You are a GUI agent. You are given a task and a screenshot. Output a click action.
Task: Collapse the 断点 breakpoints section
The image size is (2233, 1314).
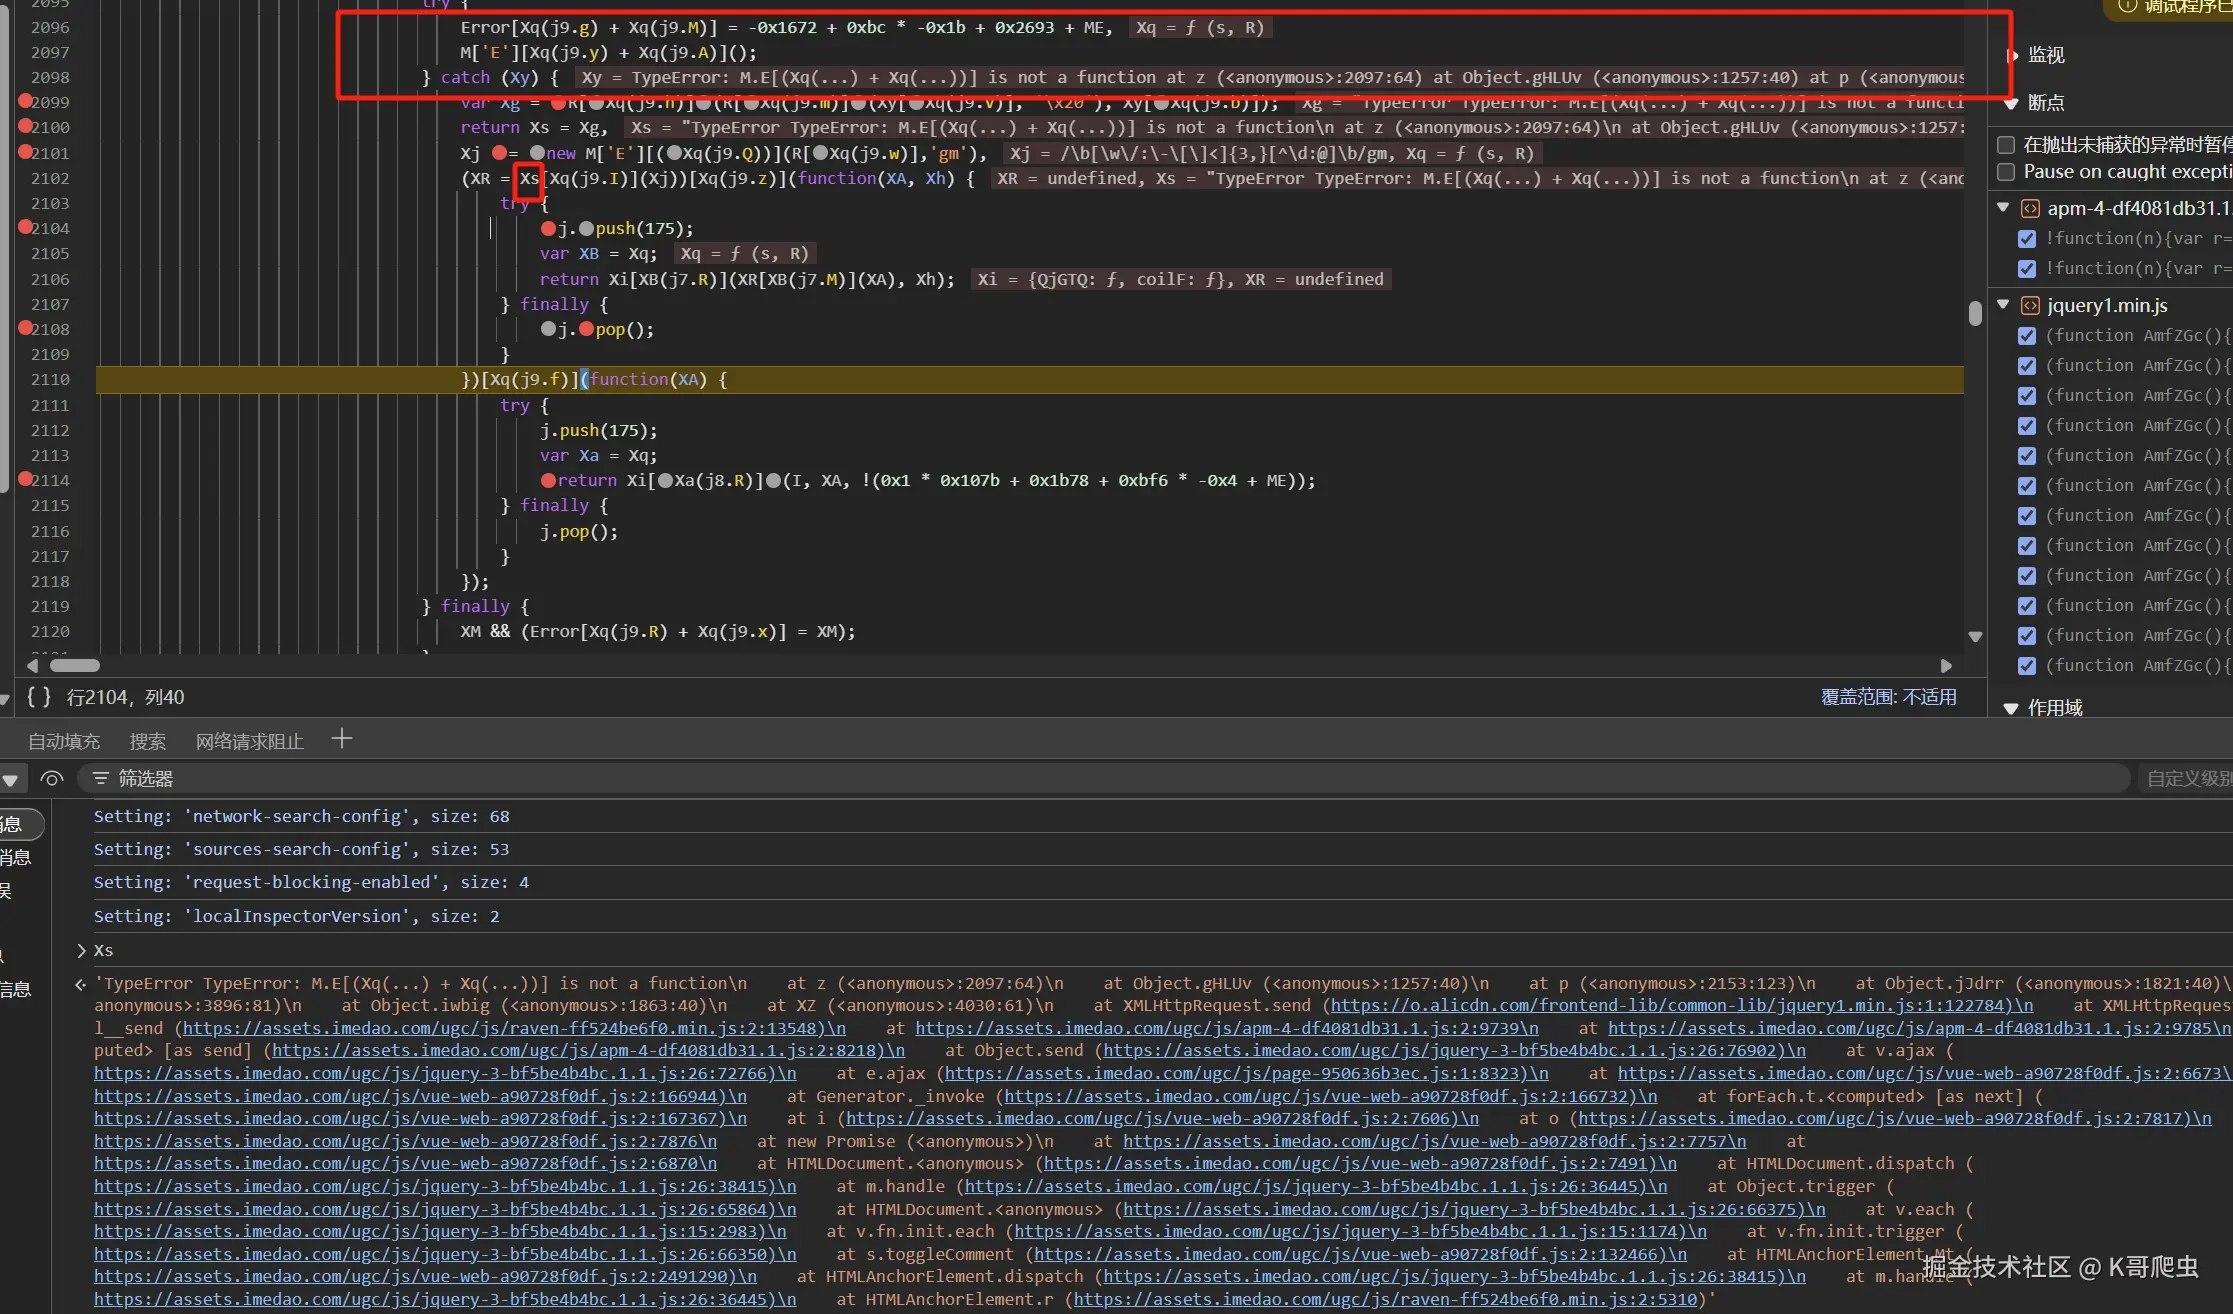(x=2012, y=103)
